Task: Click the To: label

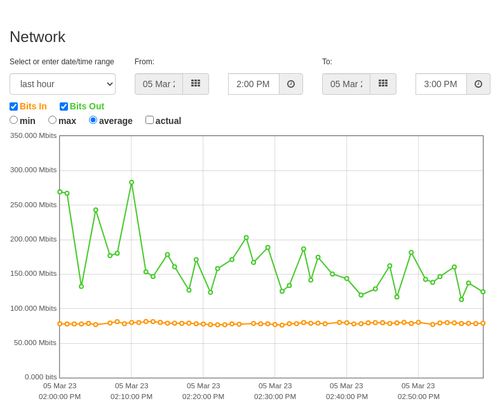Action: click(x=327, y=62)
